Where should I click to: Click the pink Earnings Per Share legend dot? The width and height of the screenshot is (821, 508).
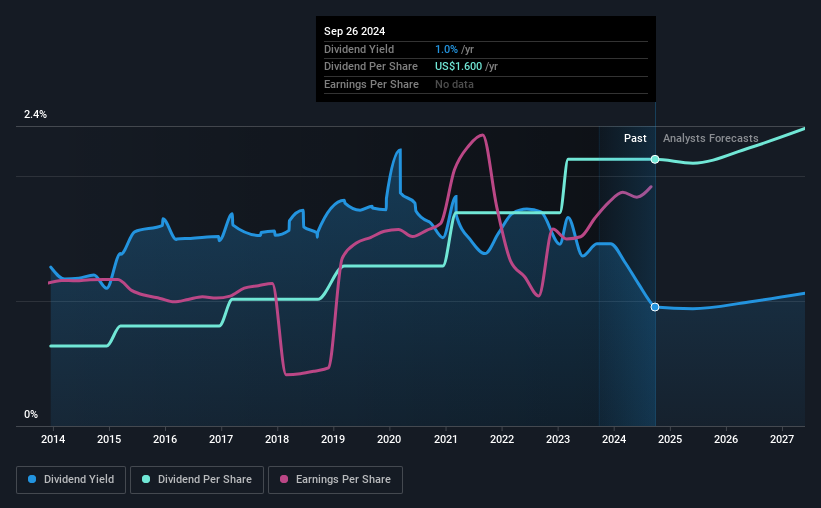pos(284,479)
